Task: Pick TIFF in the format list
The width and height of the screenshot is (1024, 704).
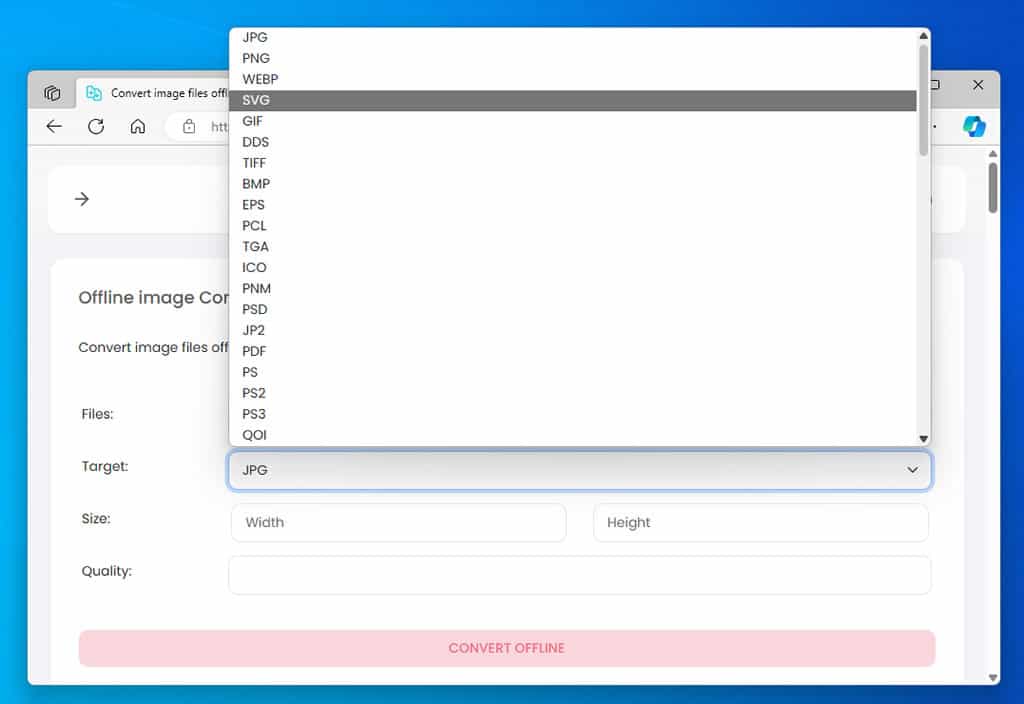Action: pyautogui.click(x=573, y=163)
